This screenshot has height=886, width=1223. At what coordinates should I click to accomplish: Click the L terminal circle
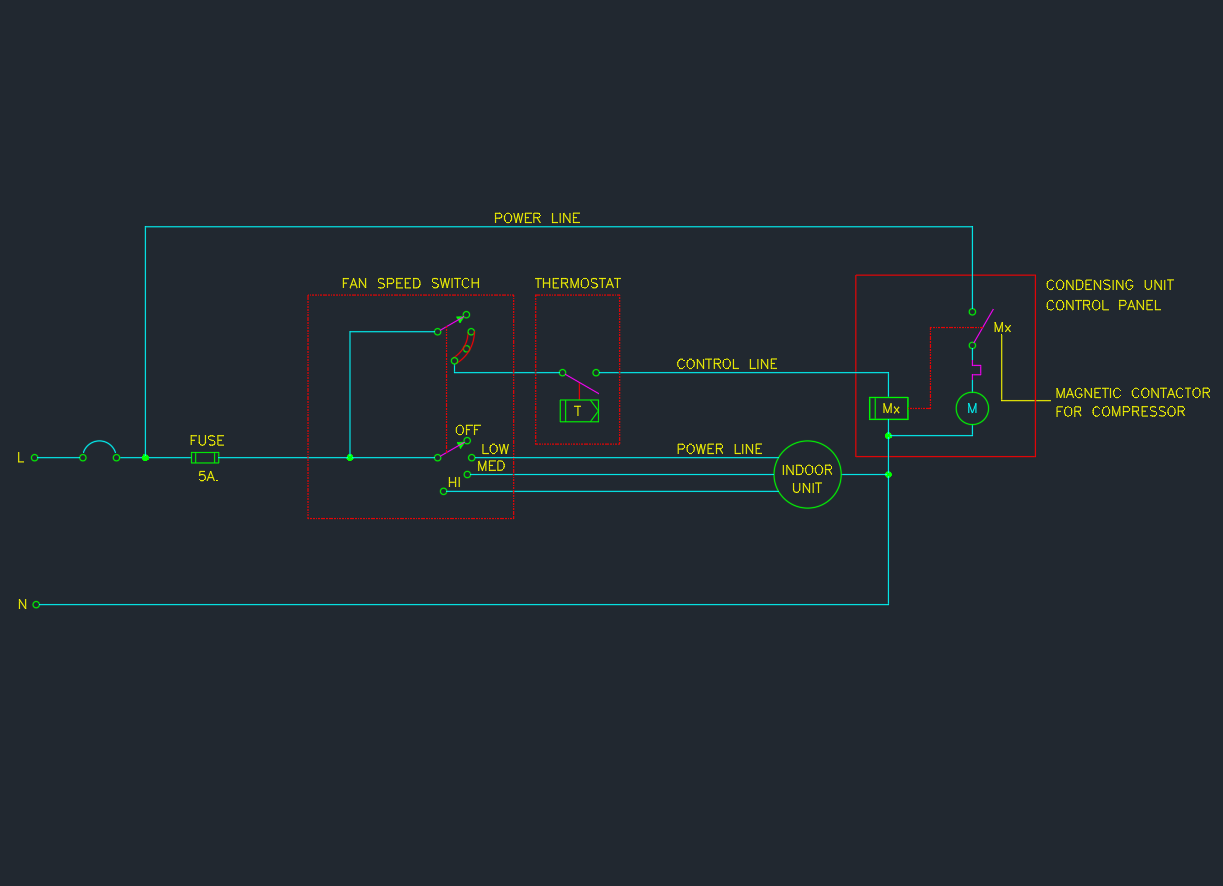click(35, 457)
